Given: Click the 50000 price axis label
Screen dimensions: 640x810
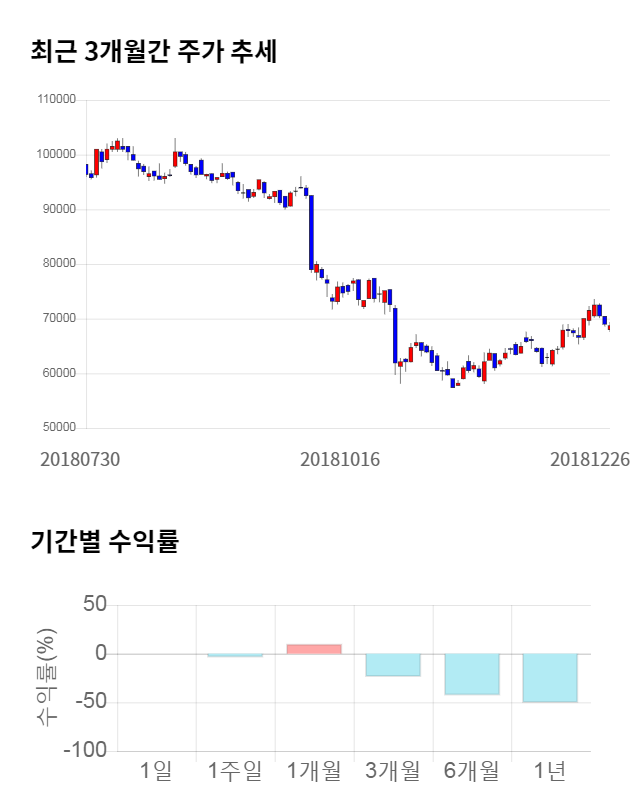Looking at the screenshot, I should click(60, 428).
